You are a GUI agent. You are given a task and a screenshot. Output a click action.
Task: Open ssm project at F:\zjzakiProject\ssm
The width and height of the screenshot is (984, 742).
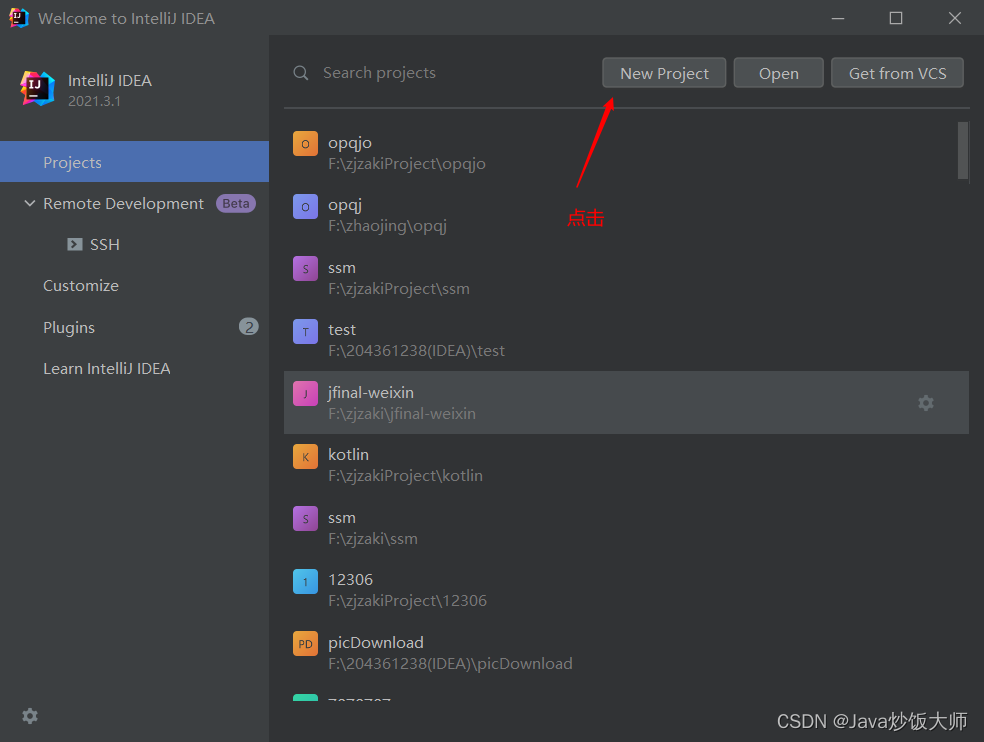click(x=626, y=277)
